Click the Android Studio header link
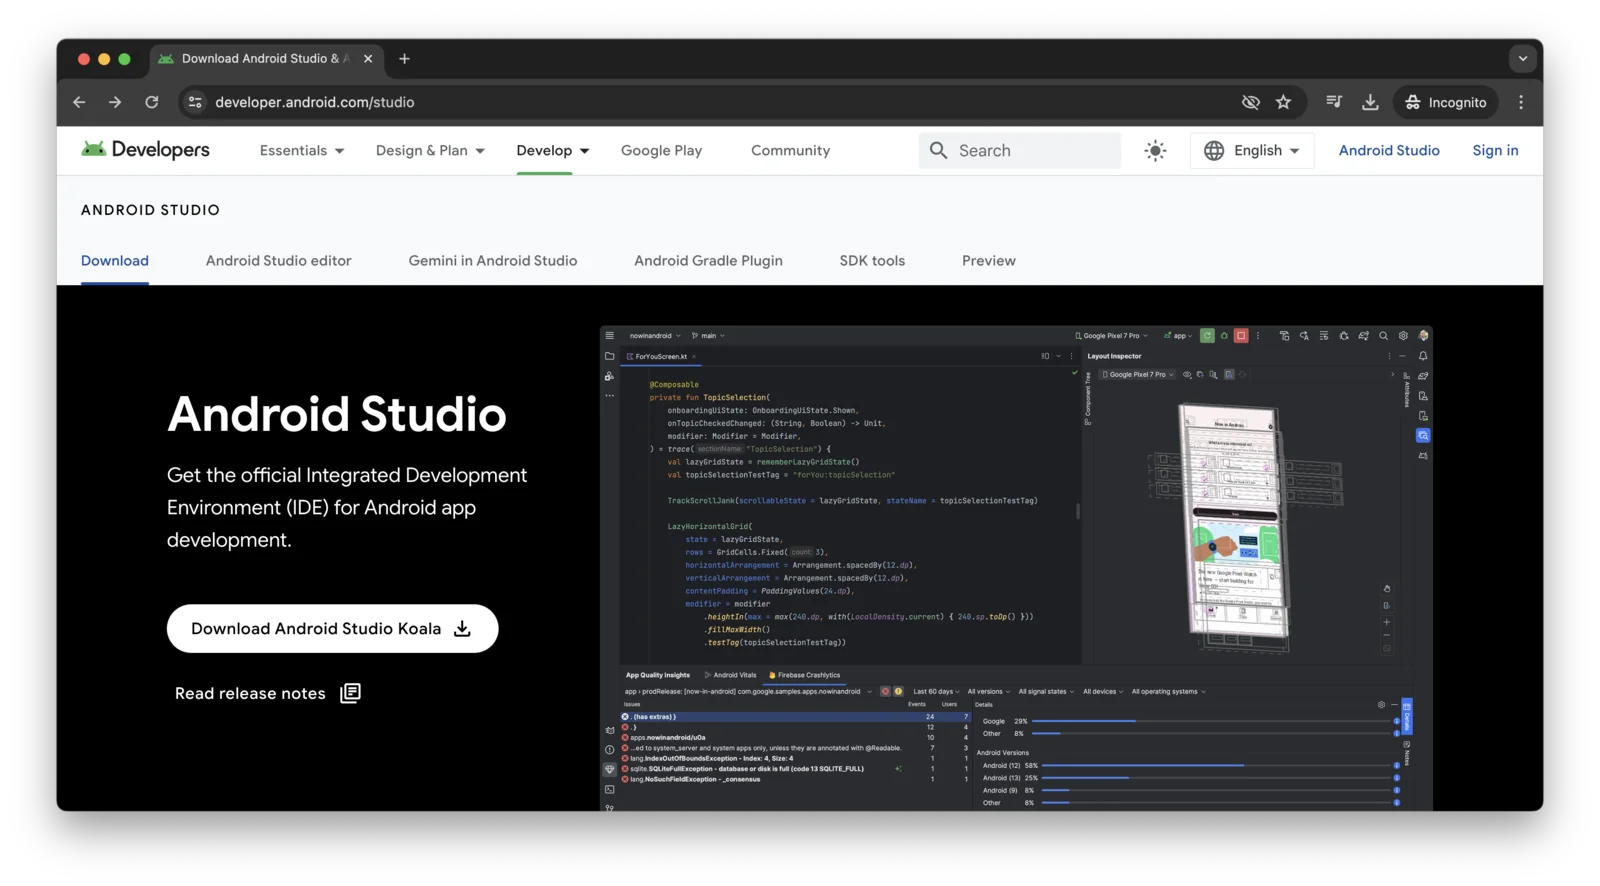Viewport: 1600px width, 886px height. pos(1389,150)
